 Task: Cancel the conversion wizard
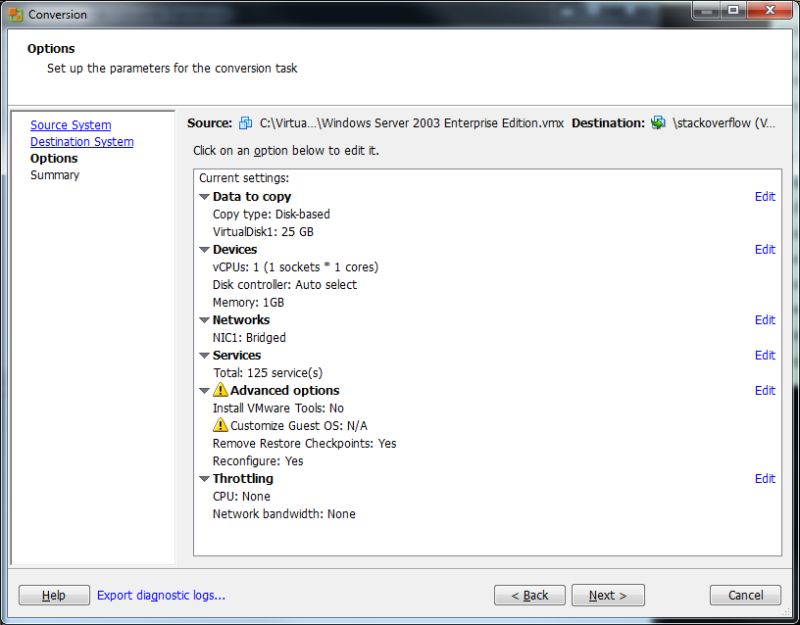744,595
